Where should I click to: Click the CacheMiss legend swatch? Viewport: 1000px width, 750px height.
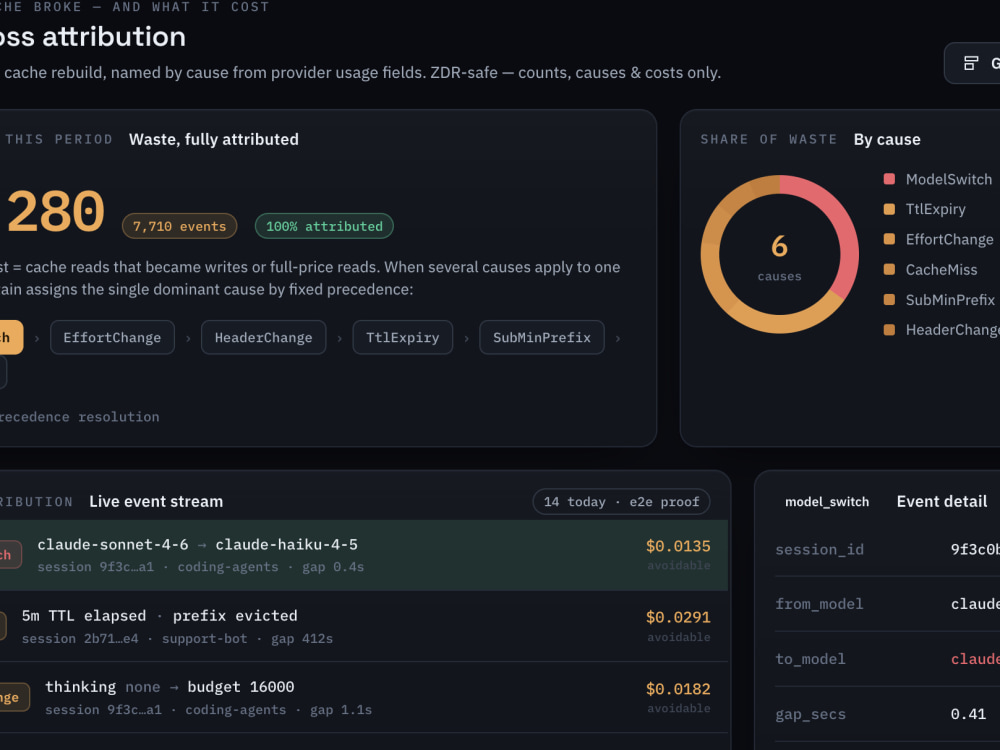click(x=889, y=269)
